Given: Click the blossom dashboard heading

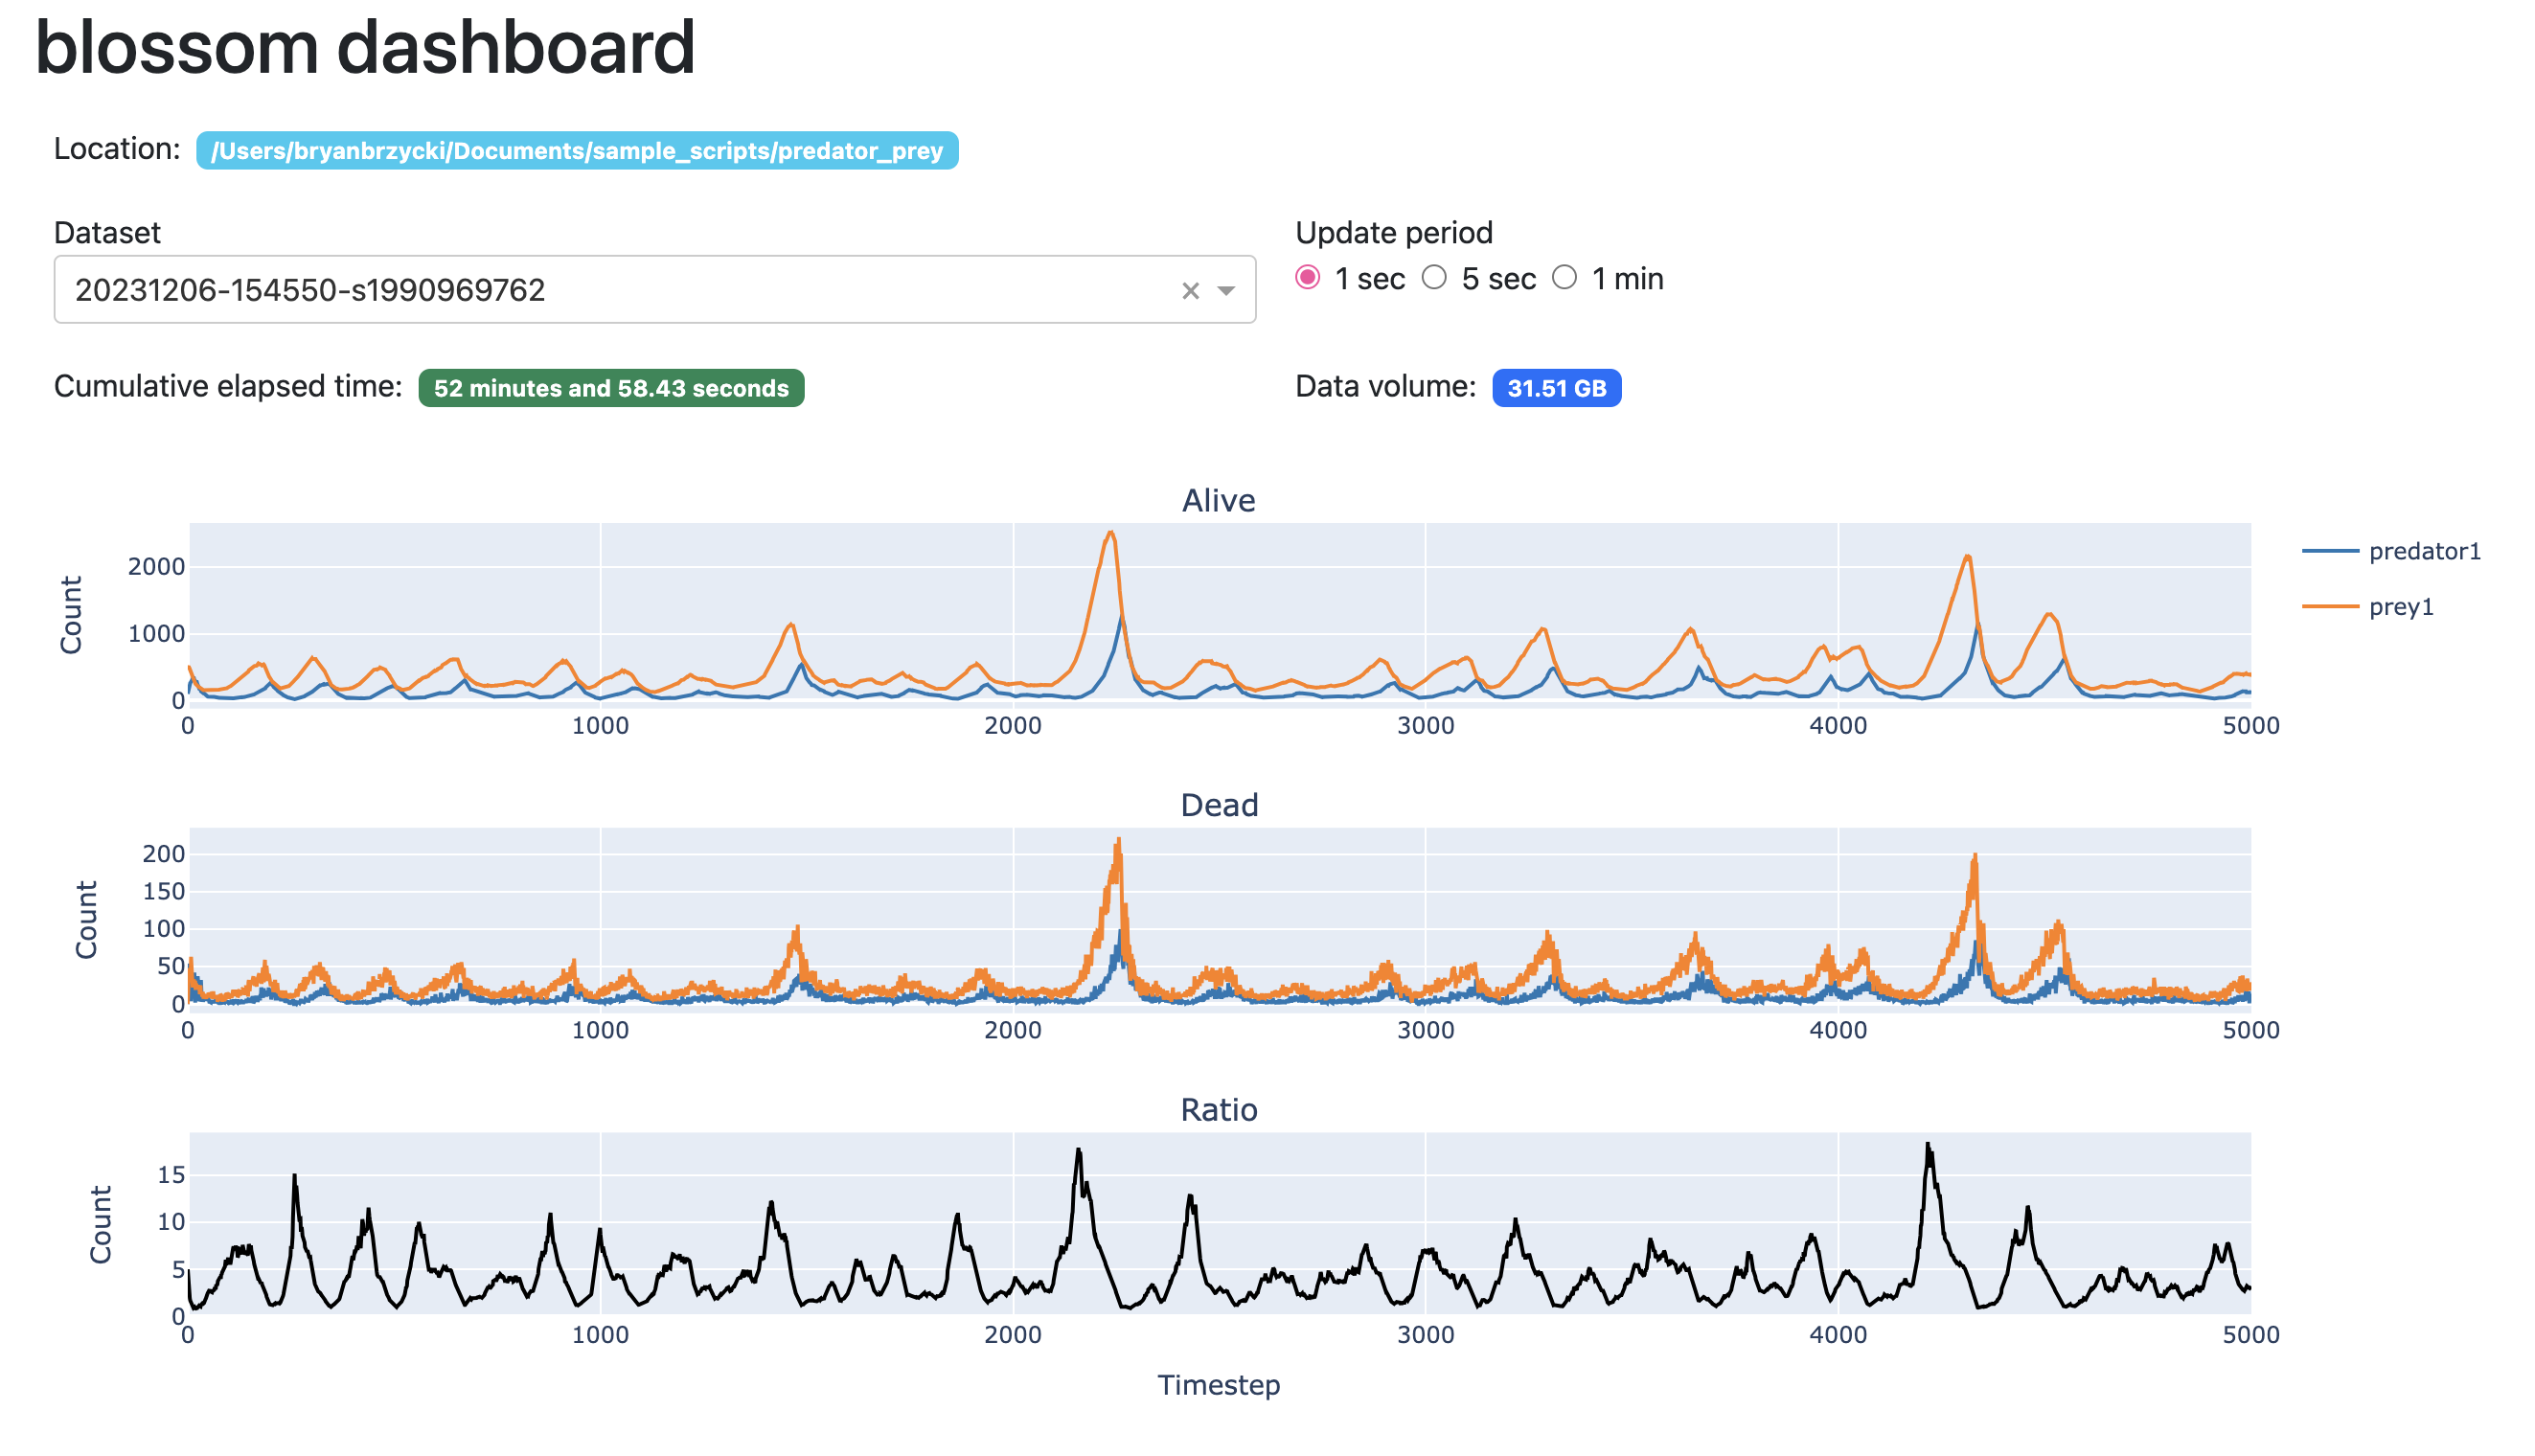Looking at the screenshot, I should pos(365,47).
